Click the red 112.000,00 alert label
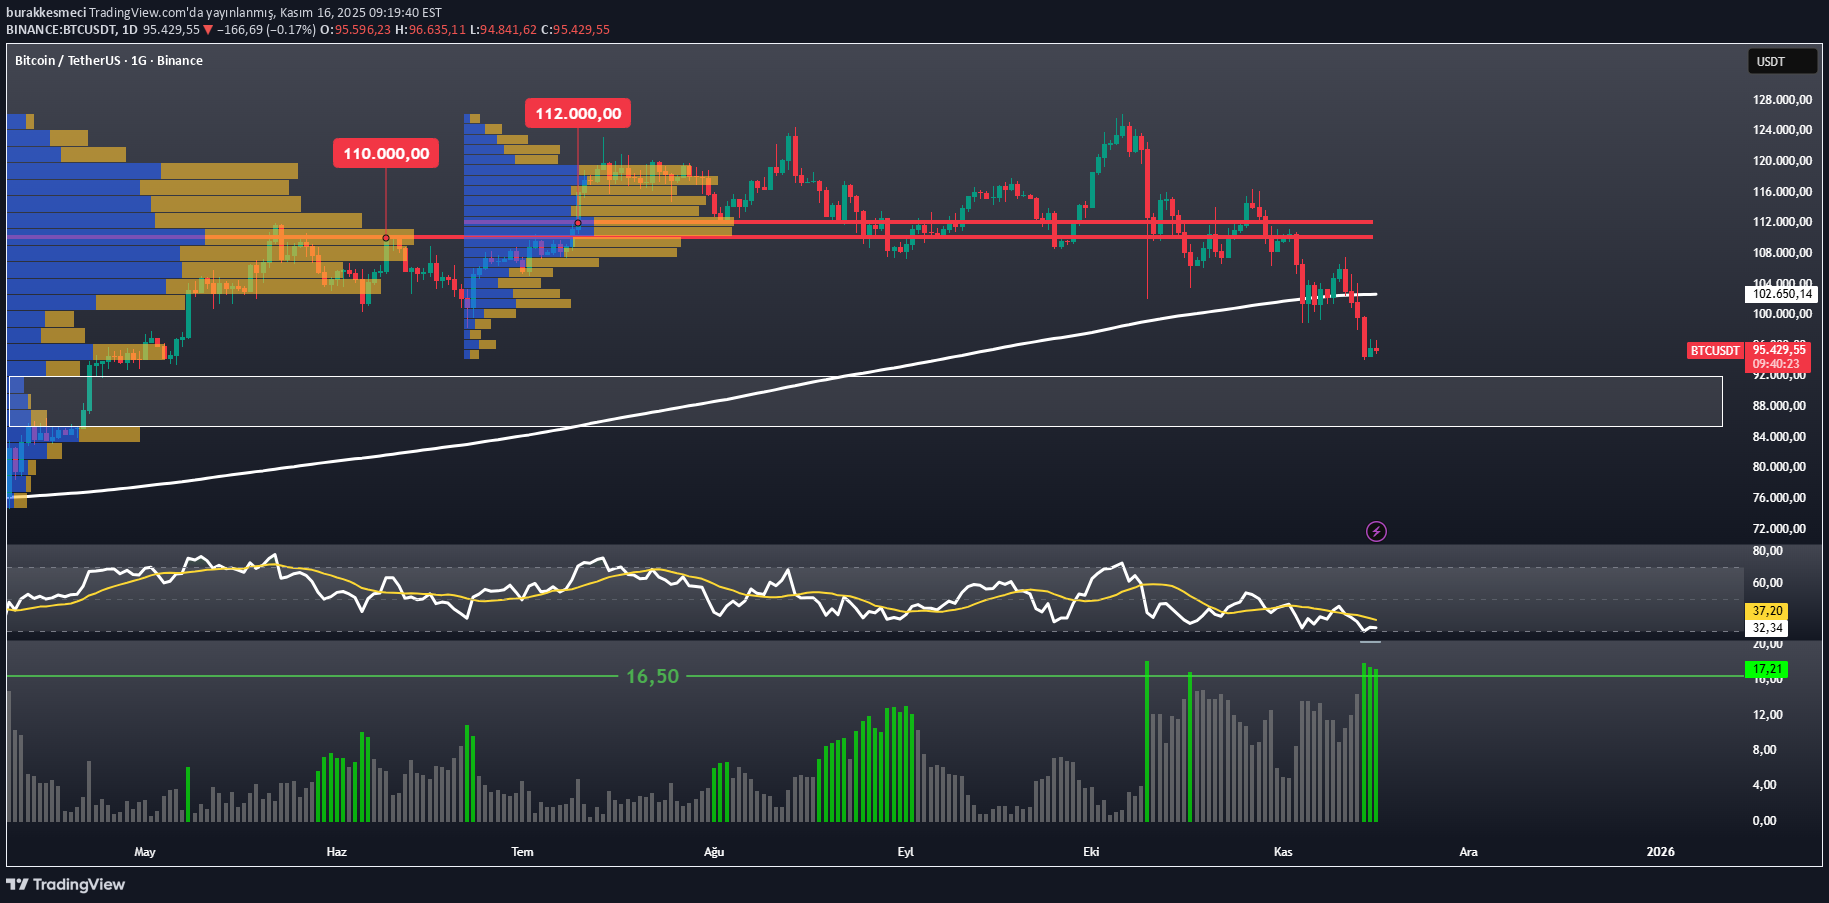Viewport: 1829px width, 903px height. tap(579, 113)
